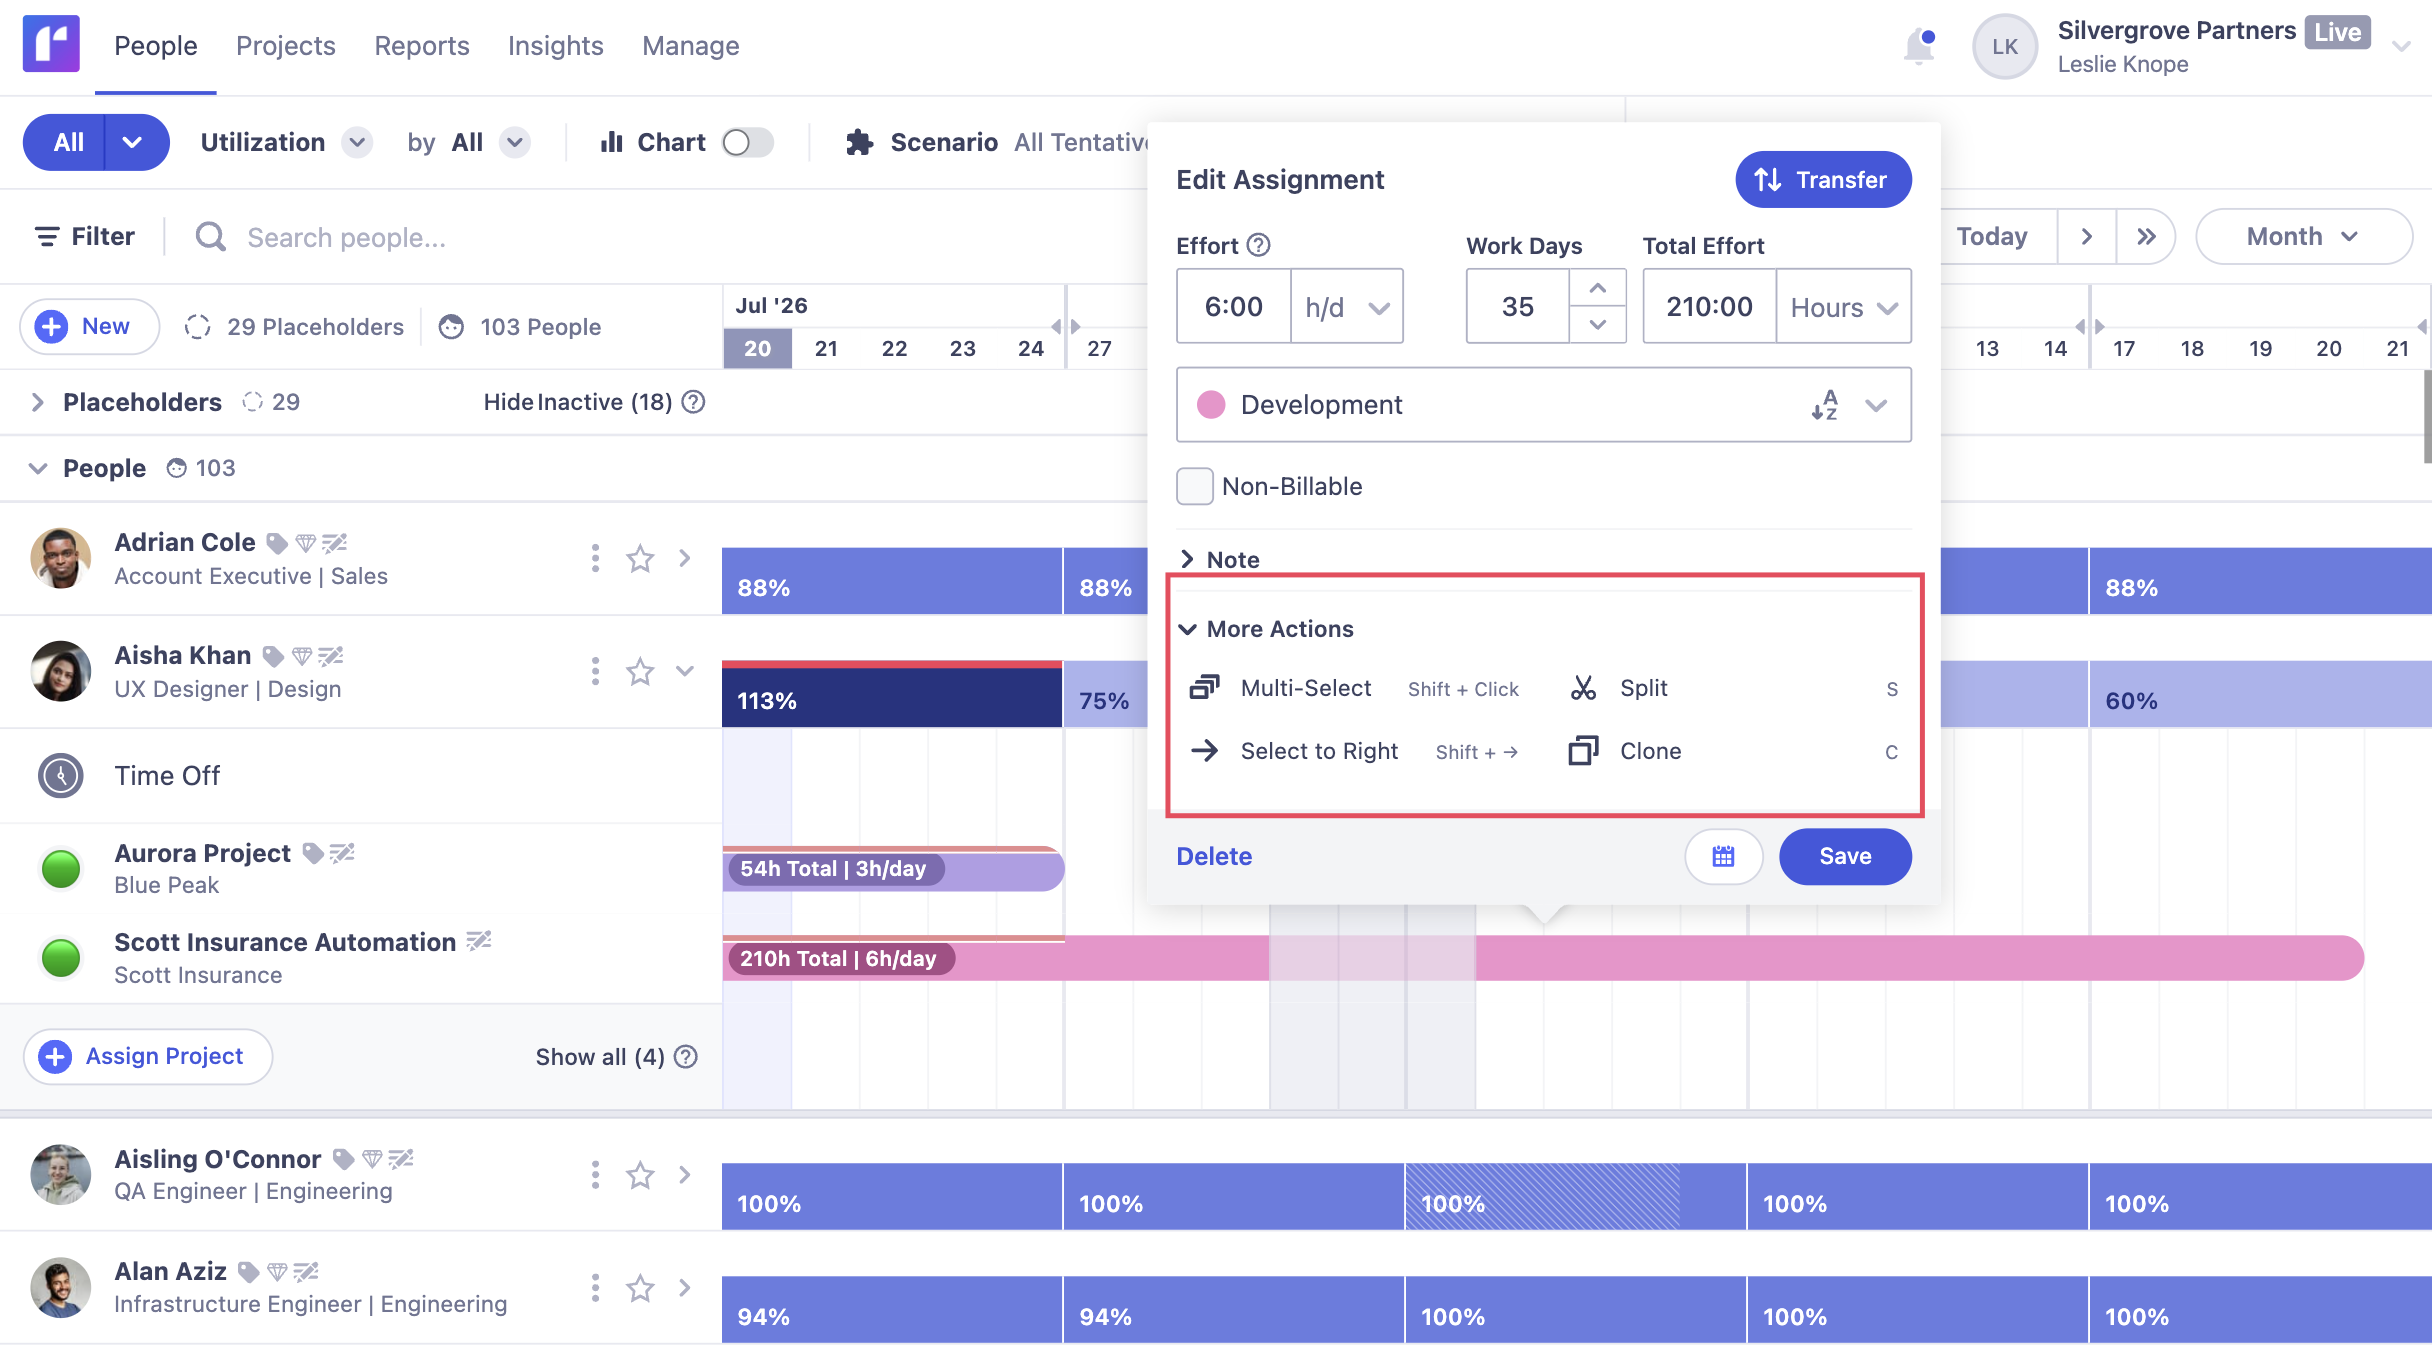Click the Delete link
2432x1366 pixels.
click(1214, 856)
